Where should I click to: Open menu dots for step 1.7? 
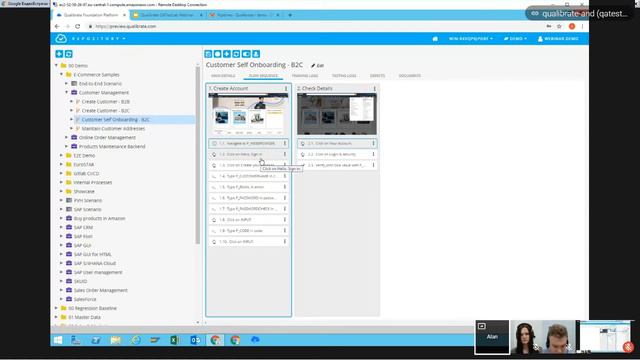(x=284, y=209)
